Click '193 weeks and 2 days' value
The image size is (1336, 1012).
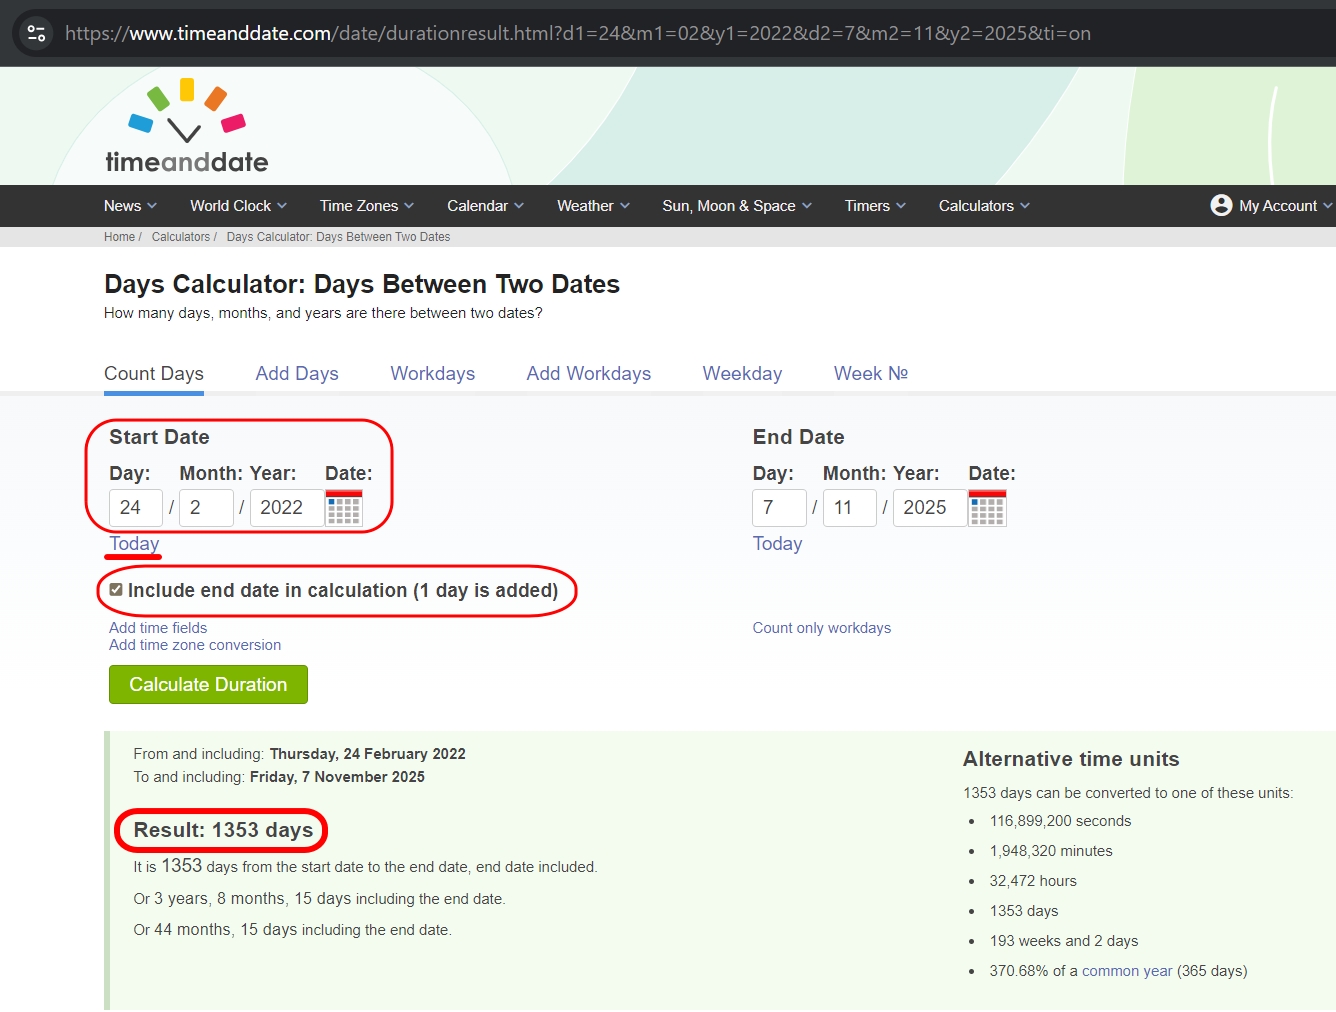(x=1064, y=941)
